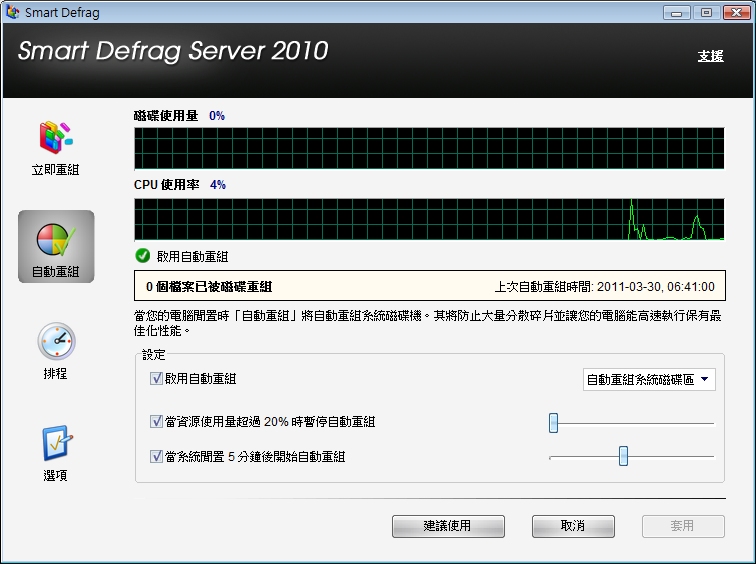Open the 自動重組系統磁碟區 dropdown

tap(649, 380)
